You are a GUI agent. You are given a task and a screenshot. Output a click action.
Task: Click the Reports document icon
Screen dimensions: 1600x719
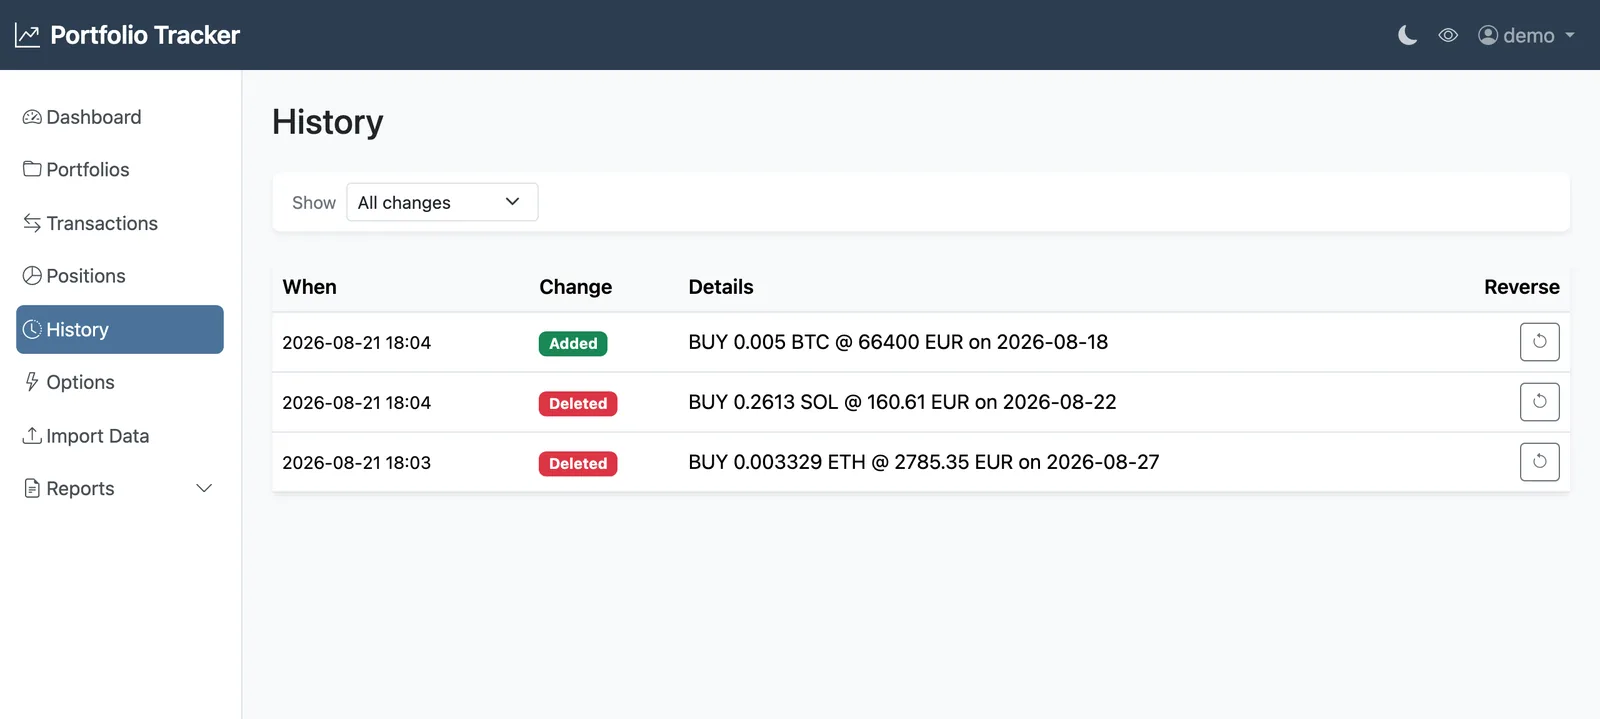[x=32, y=488]
